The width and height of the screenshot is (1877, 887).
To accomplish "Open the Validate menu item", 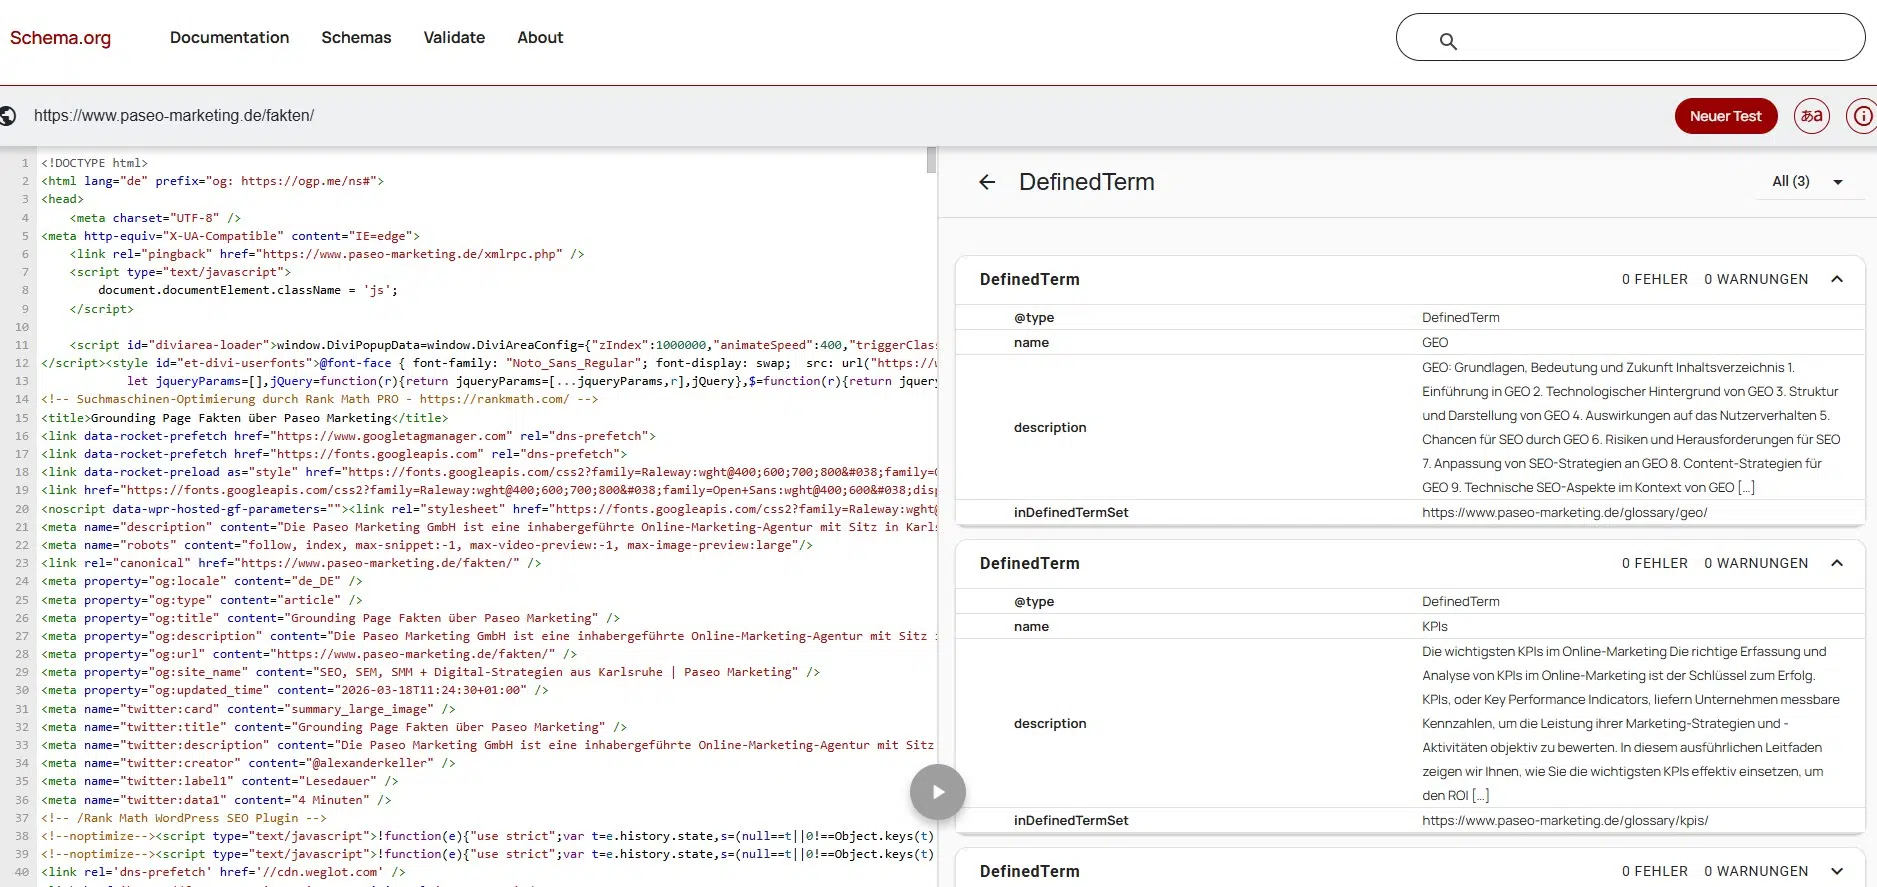I will coord(454,37).
